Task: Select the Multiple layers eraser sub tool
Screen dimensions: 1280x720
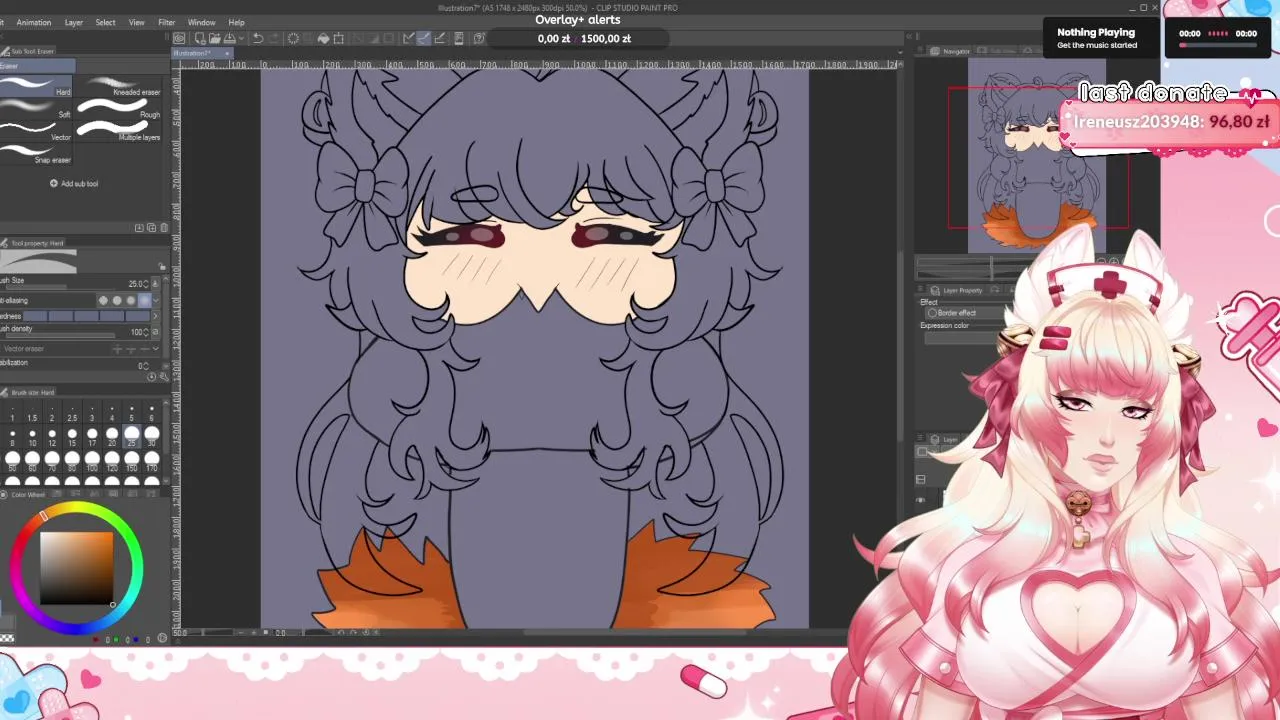Action: tap(119, 131)
